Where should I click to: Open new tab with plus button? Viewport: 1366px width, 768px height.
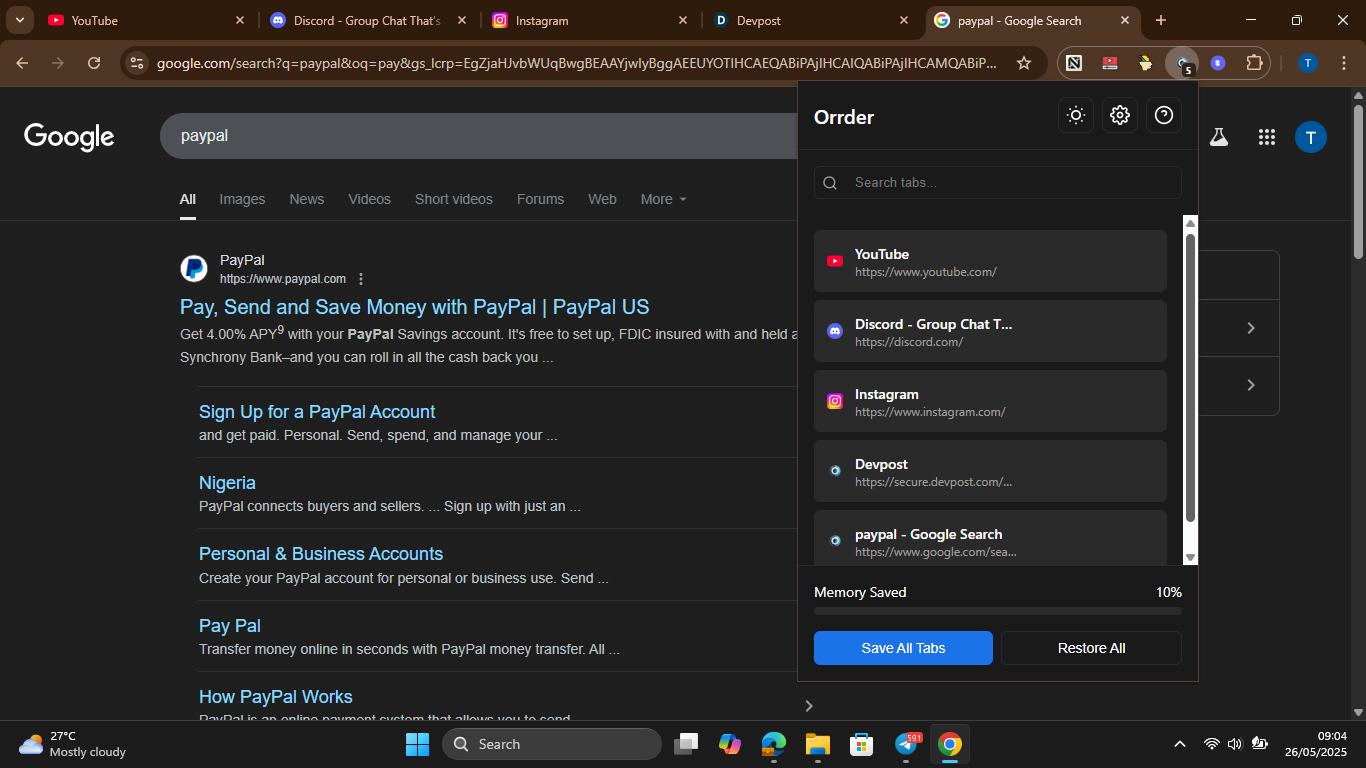click(1161, 20)
